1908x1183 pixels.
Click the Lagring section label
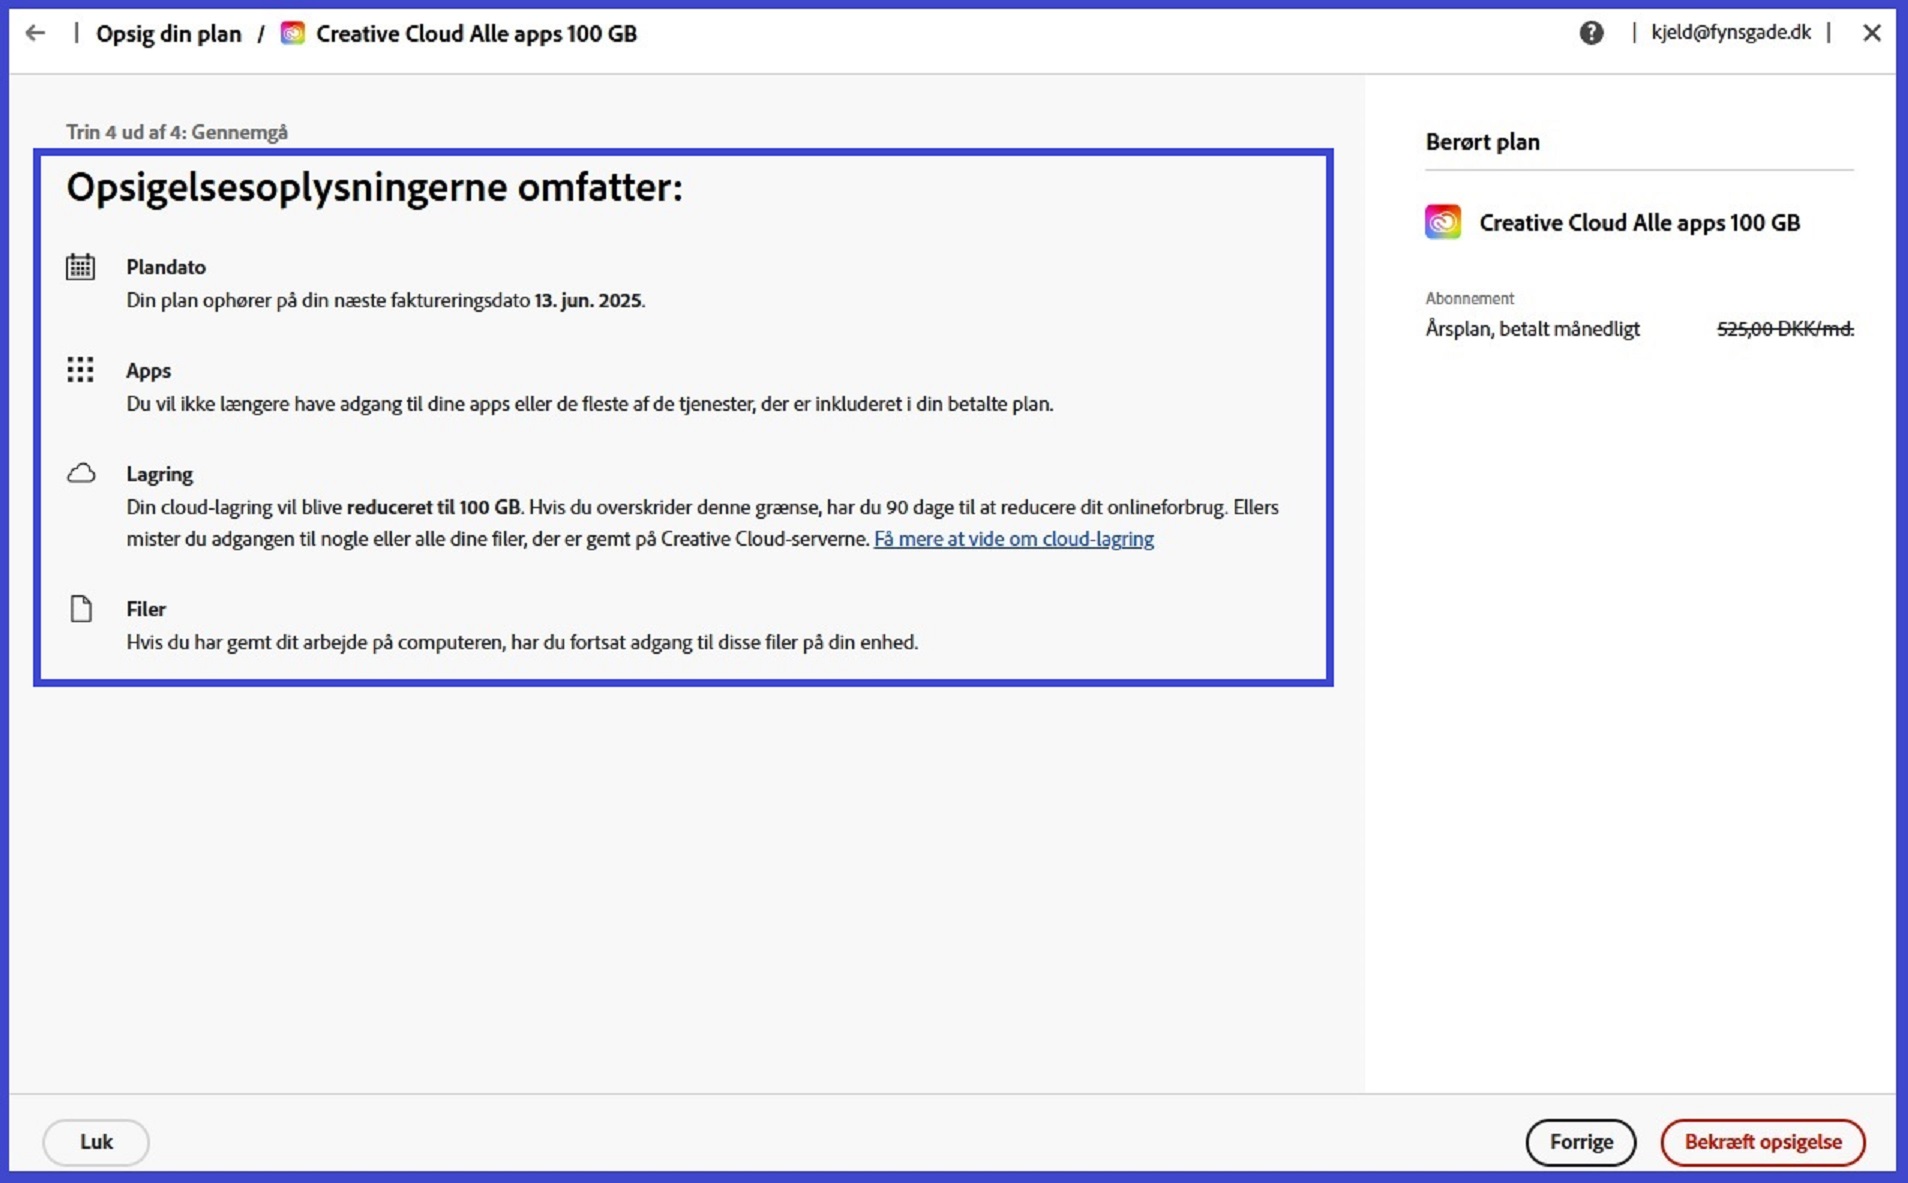160,474
